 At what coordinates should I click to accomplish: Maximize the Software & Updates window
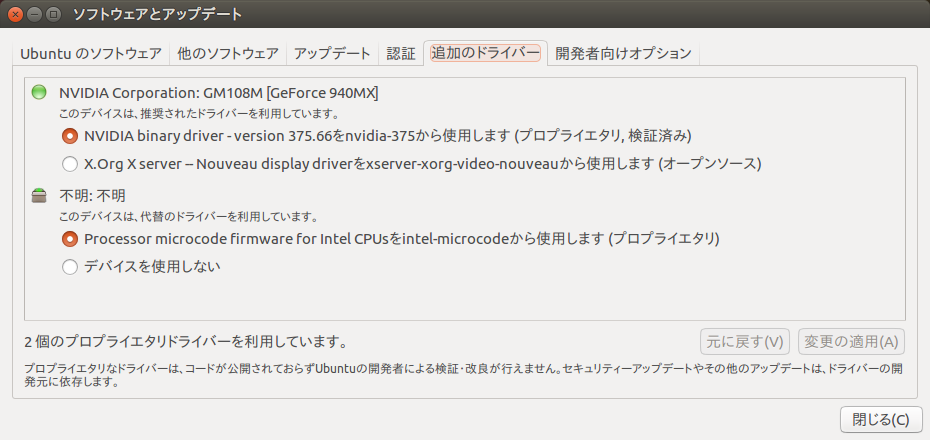[53, 15]
